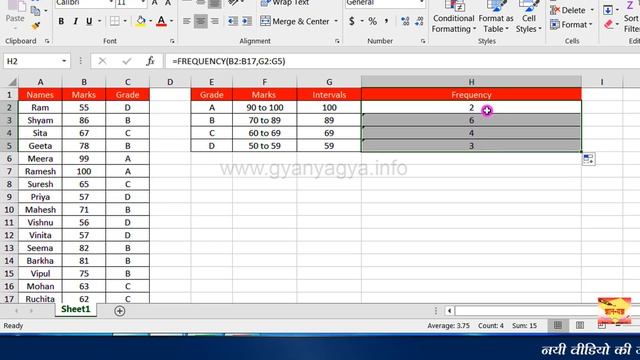Click the Intervals header cell
The width and height of the screenshot is (640, 360).
[329, 95]
